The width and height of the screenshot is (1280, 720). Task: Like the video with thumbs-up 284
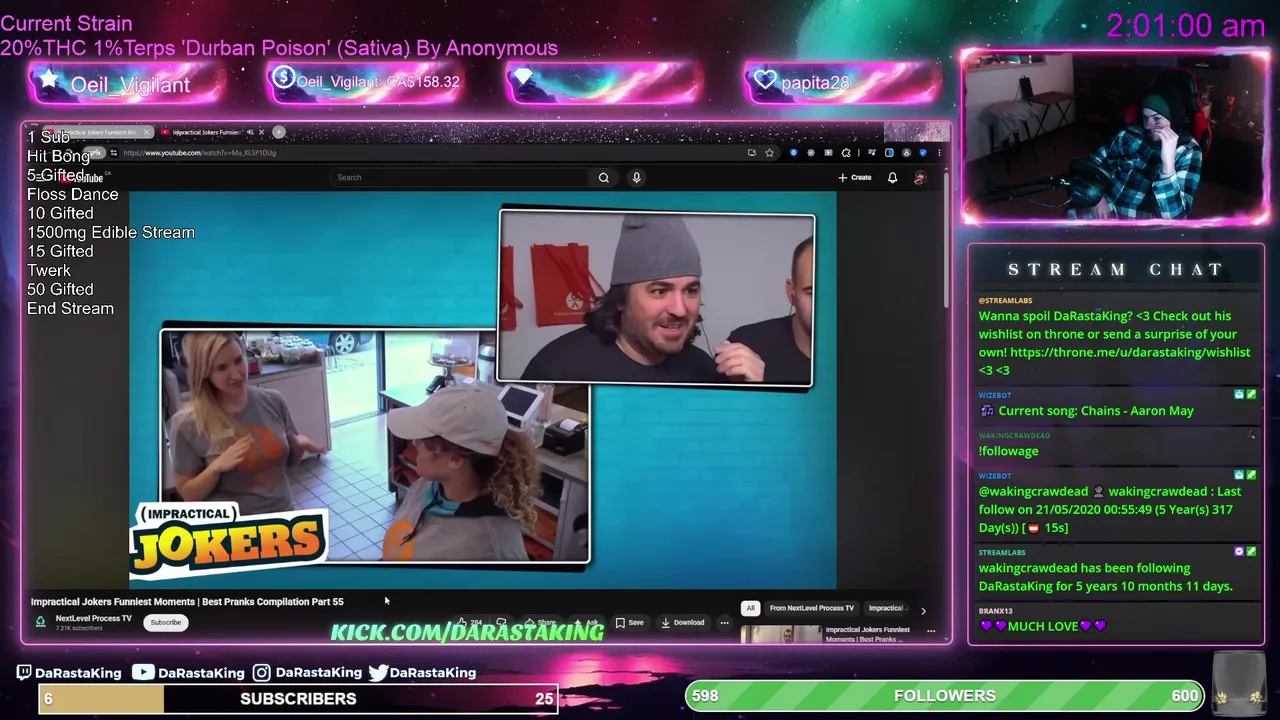(x=471, y=622)
